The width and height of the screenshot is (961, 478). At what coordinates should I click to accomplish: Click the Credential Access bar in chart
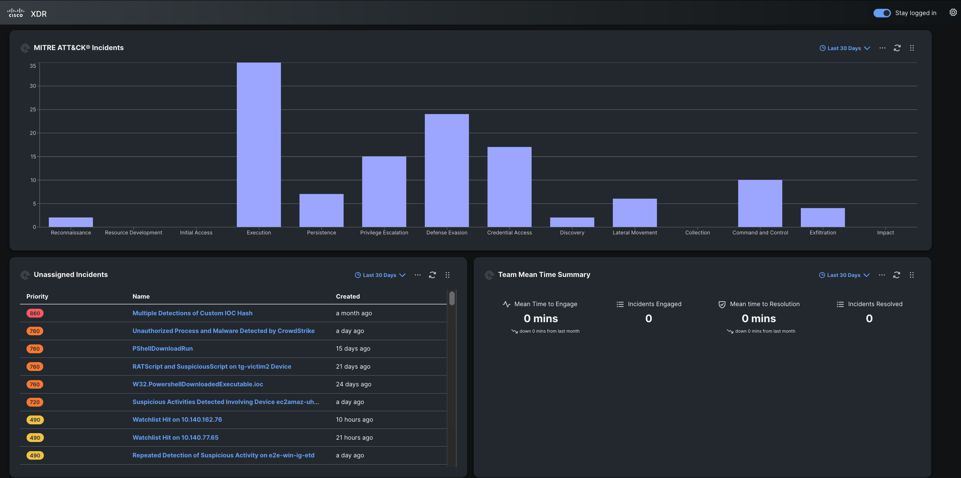(x=509, y=187)
